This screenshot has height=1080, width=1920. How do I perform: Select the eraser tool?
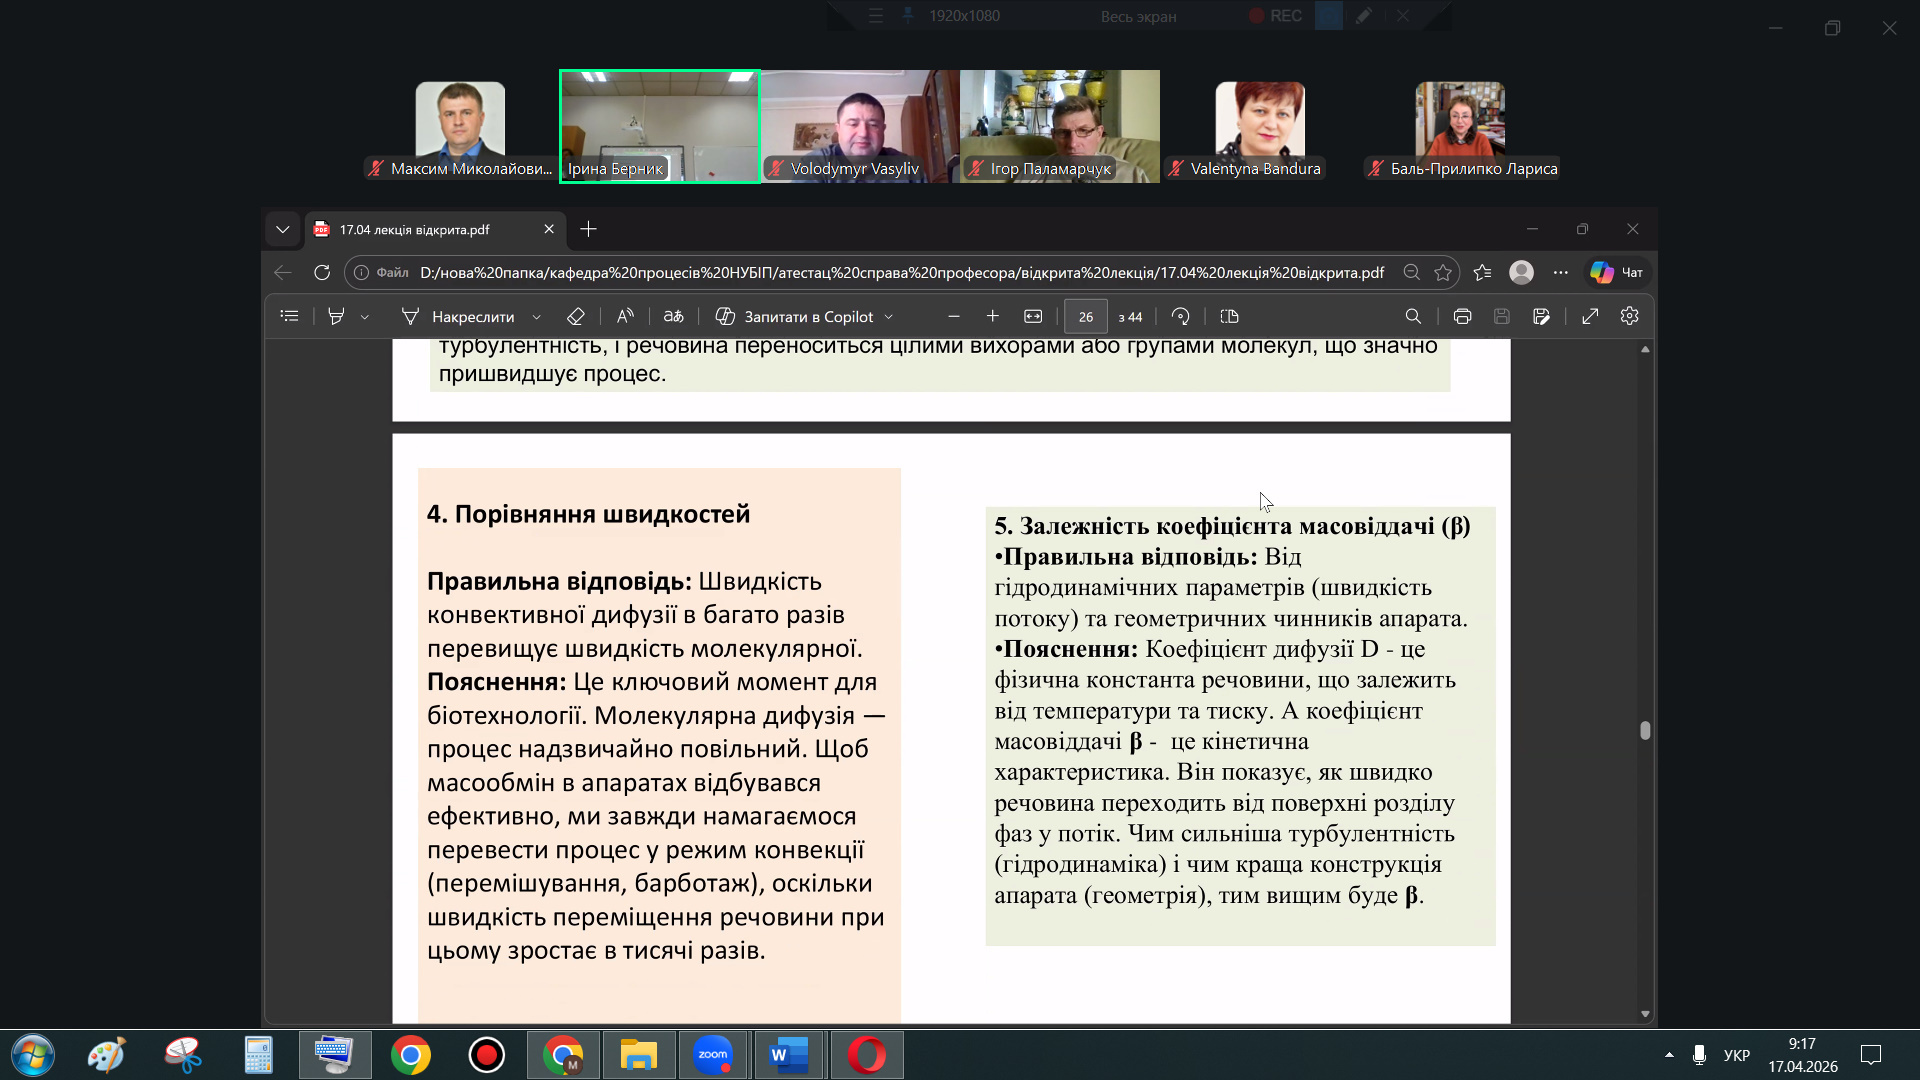(x=575, y=316)
